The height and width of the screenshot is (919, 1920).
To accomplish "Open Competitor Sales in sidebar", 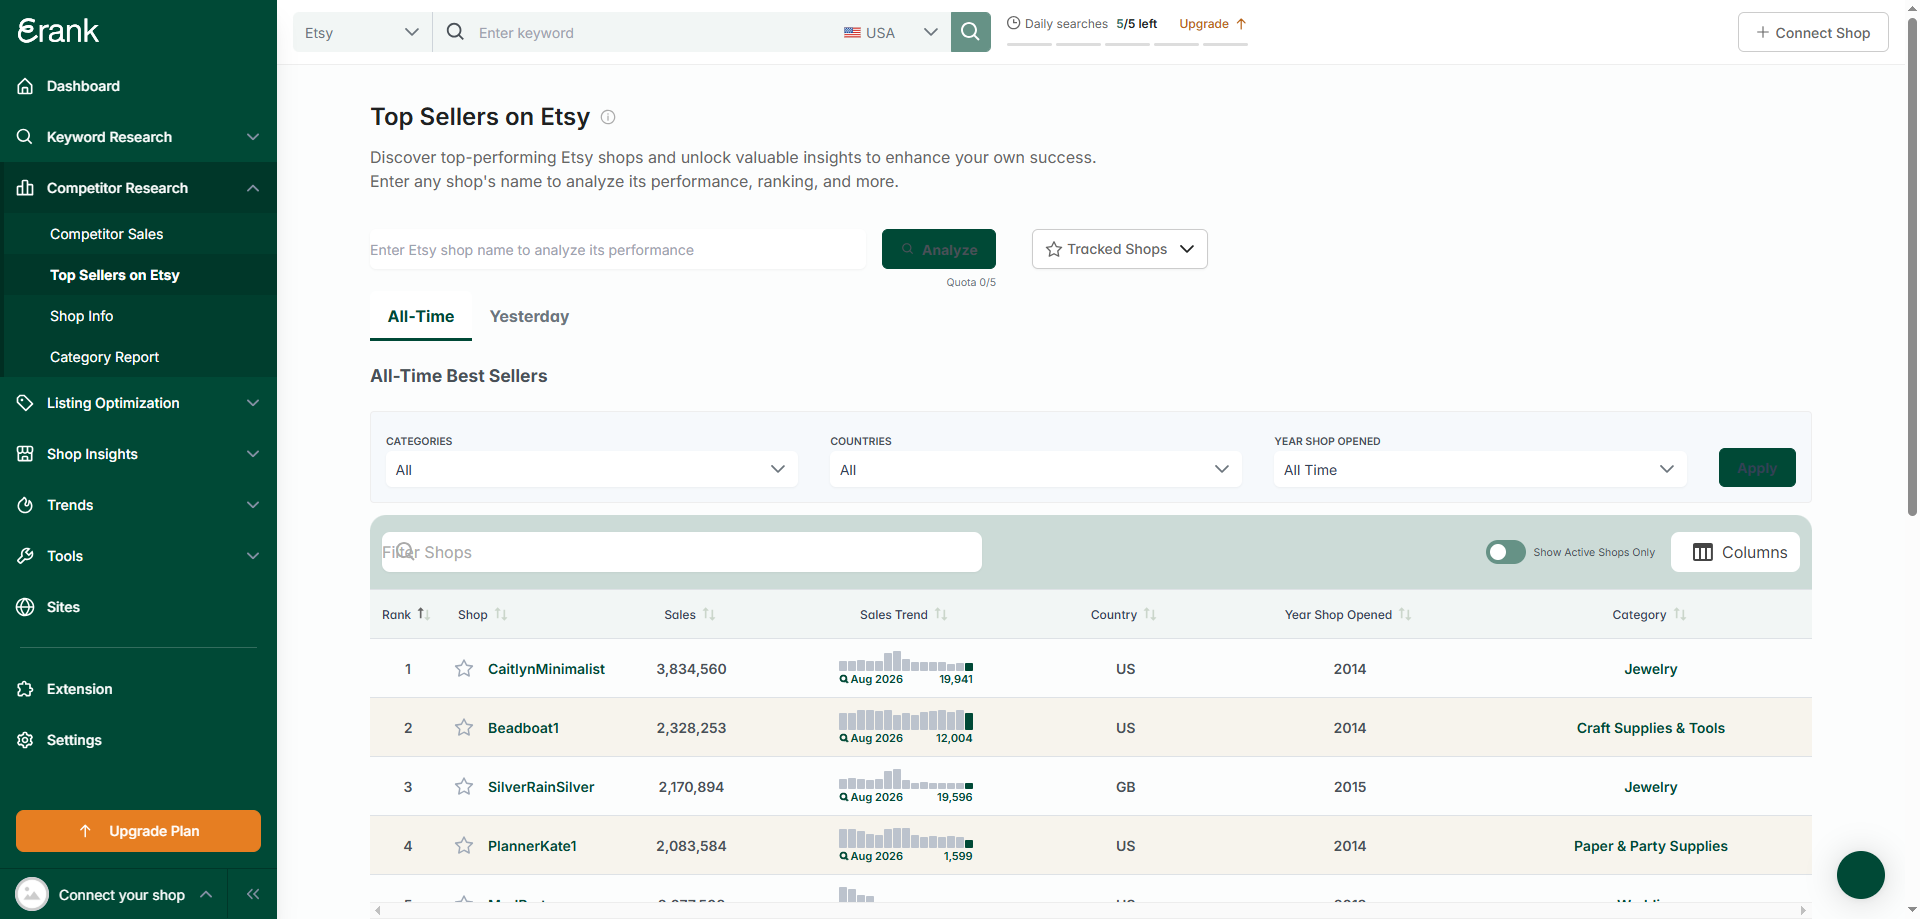I will 107,234.
